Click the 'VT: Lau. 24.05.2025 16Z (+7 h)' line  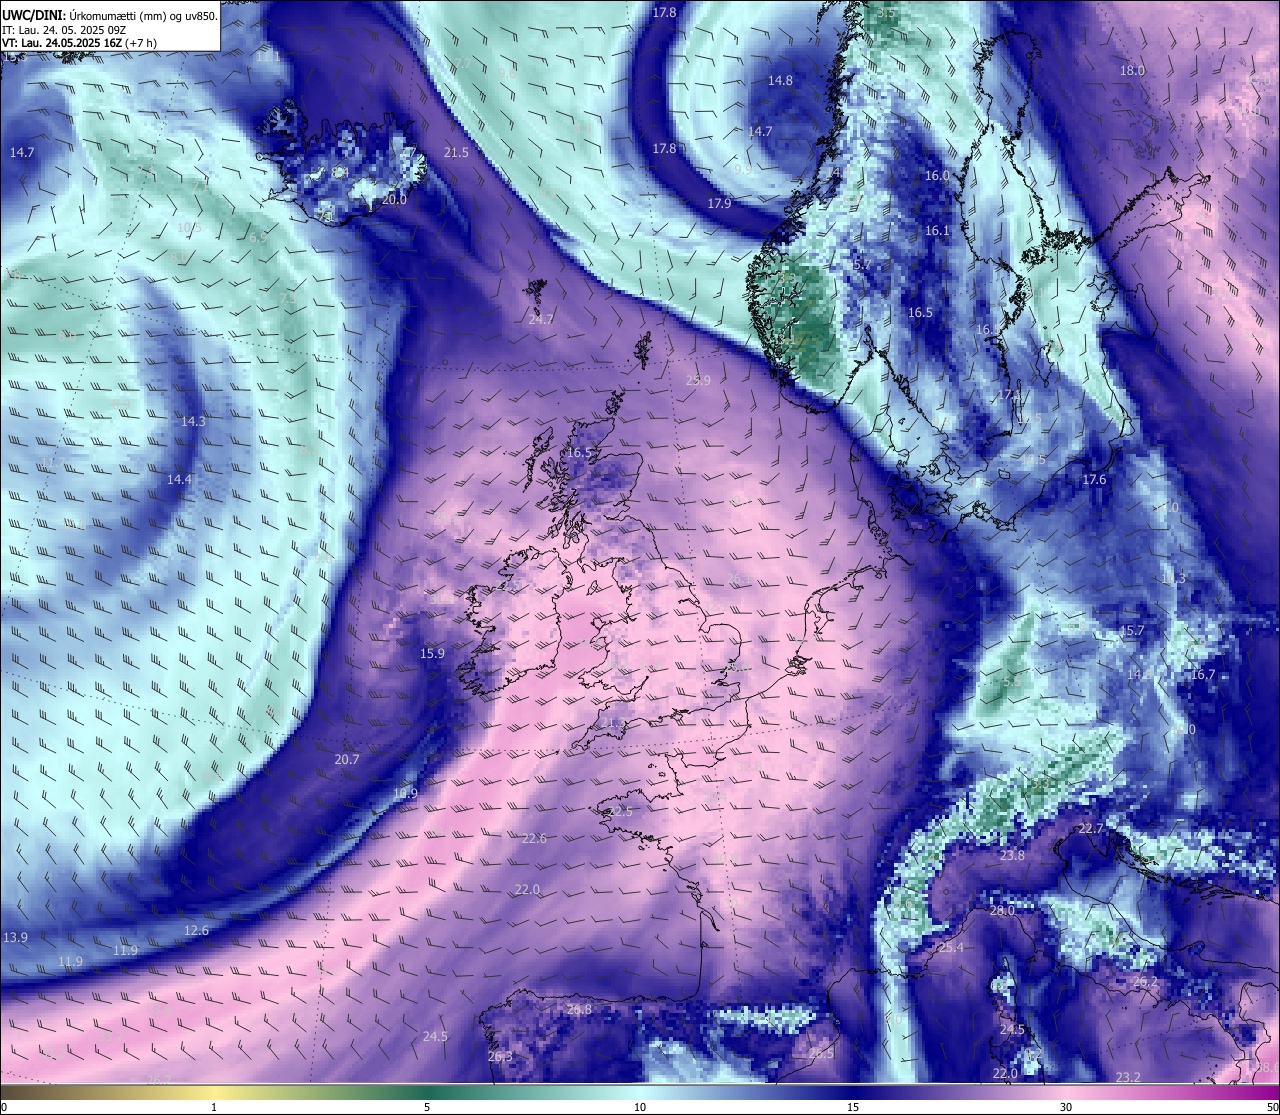(79, 43)
